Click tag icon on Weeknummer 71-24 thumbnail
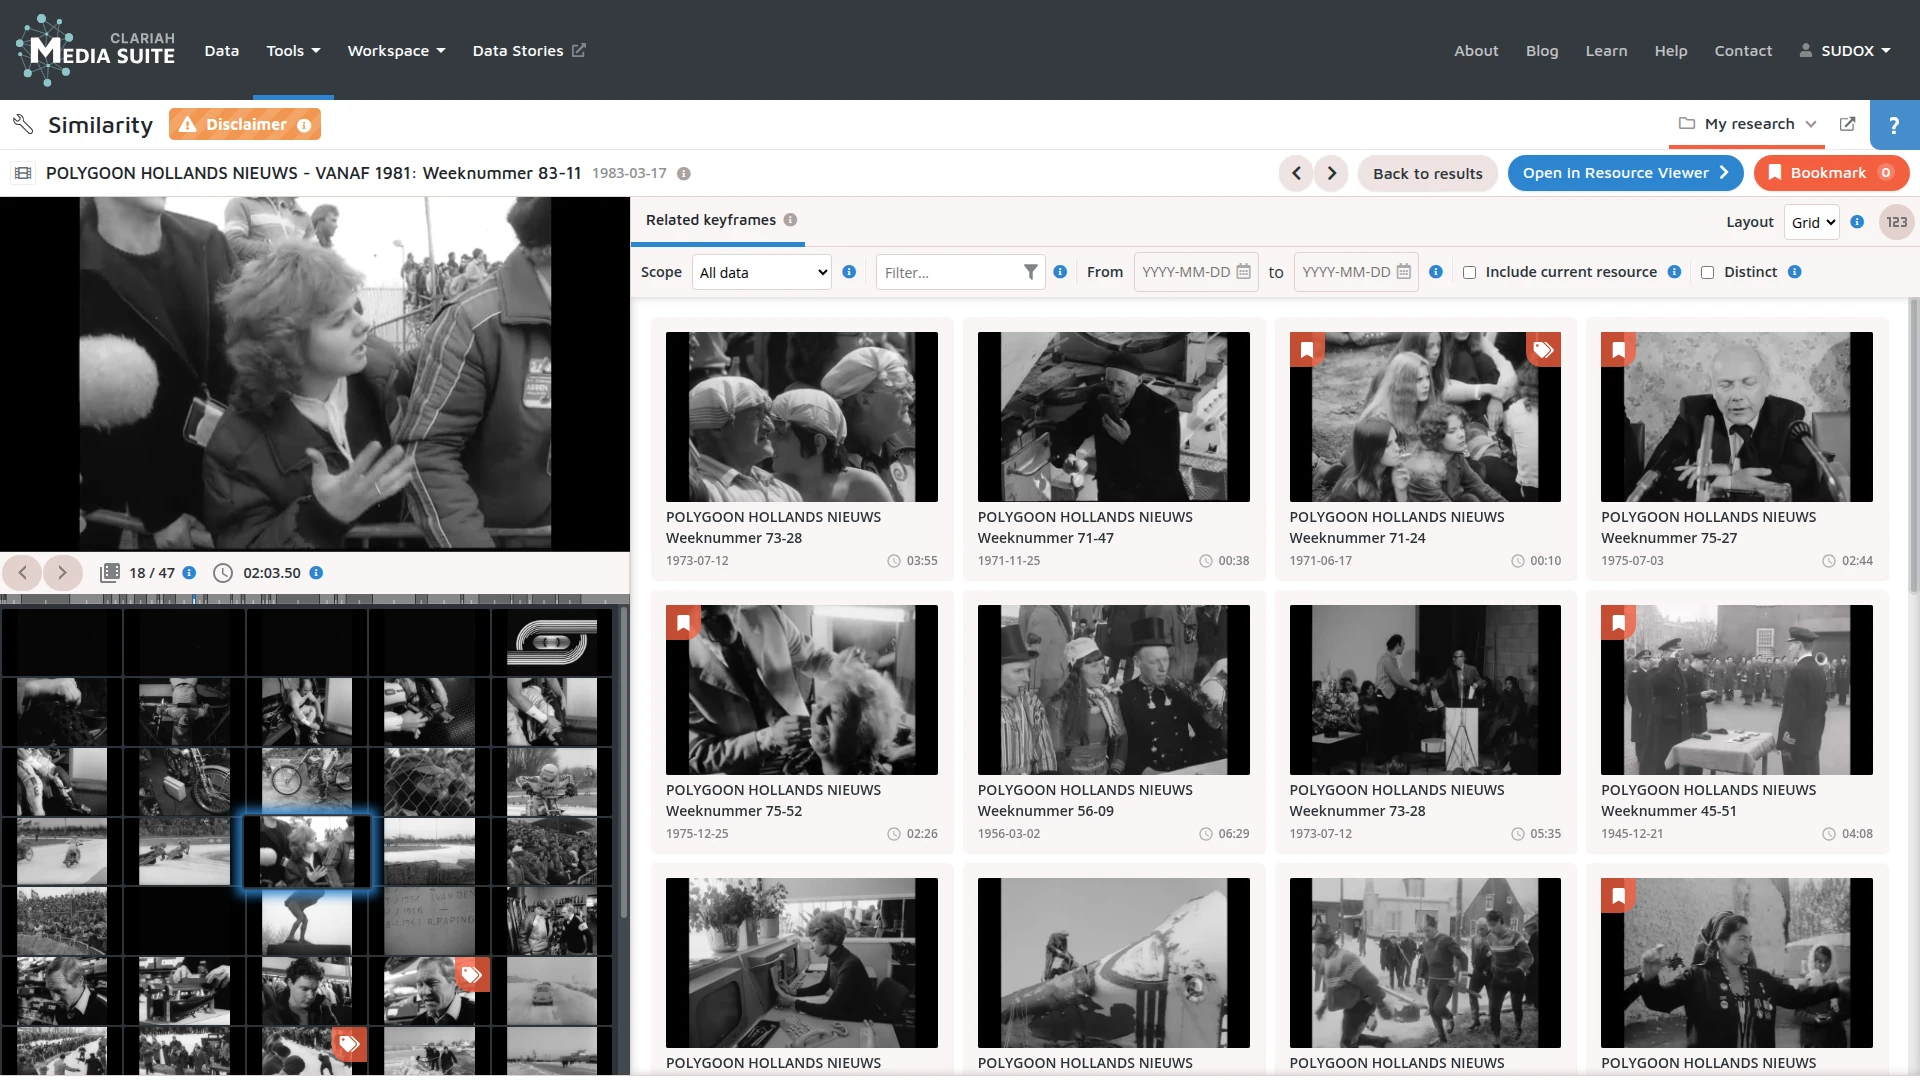Viewport: 1920px width, 1080px height. click(1543, 349)
